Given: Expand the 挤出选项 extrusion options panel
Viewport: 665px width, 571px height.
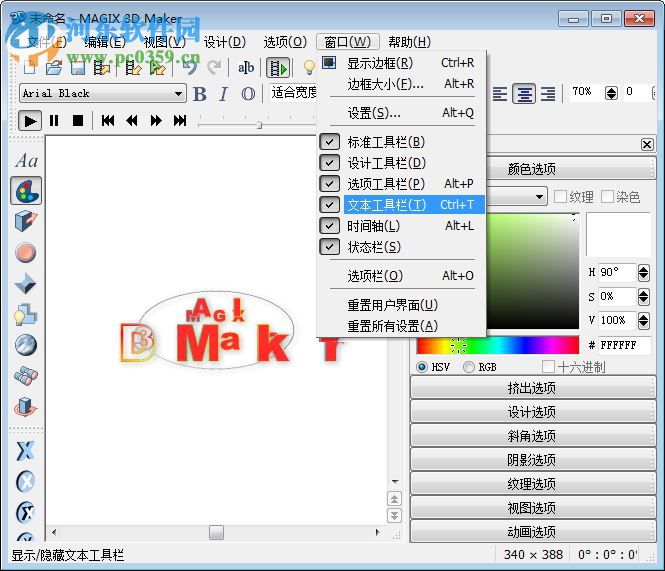Looking at the screenshot, I should tap(533, 388).
